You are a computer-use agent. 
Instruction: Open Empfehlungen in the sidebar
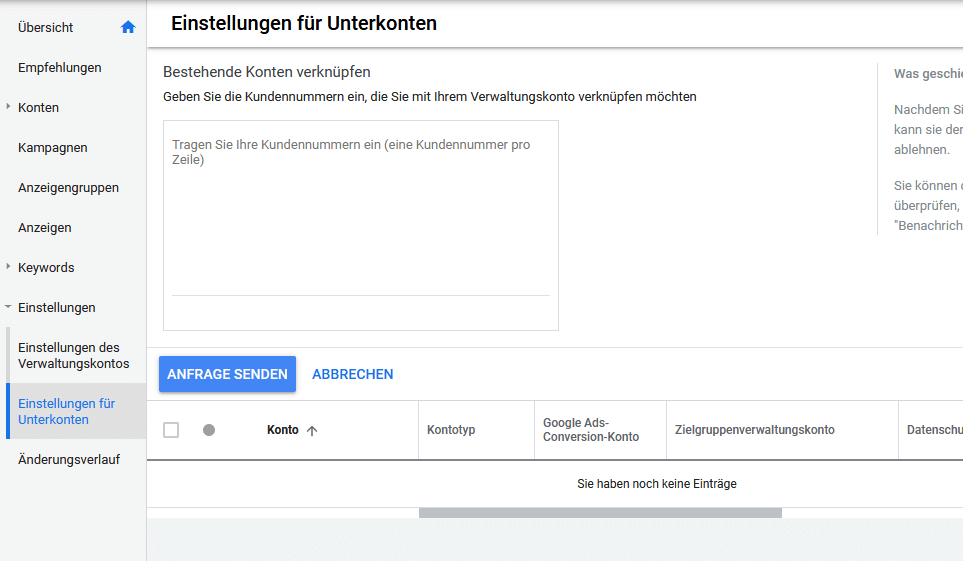click(x=60, y=68)
